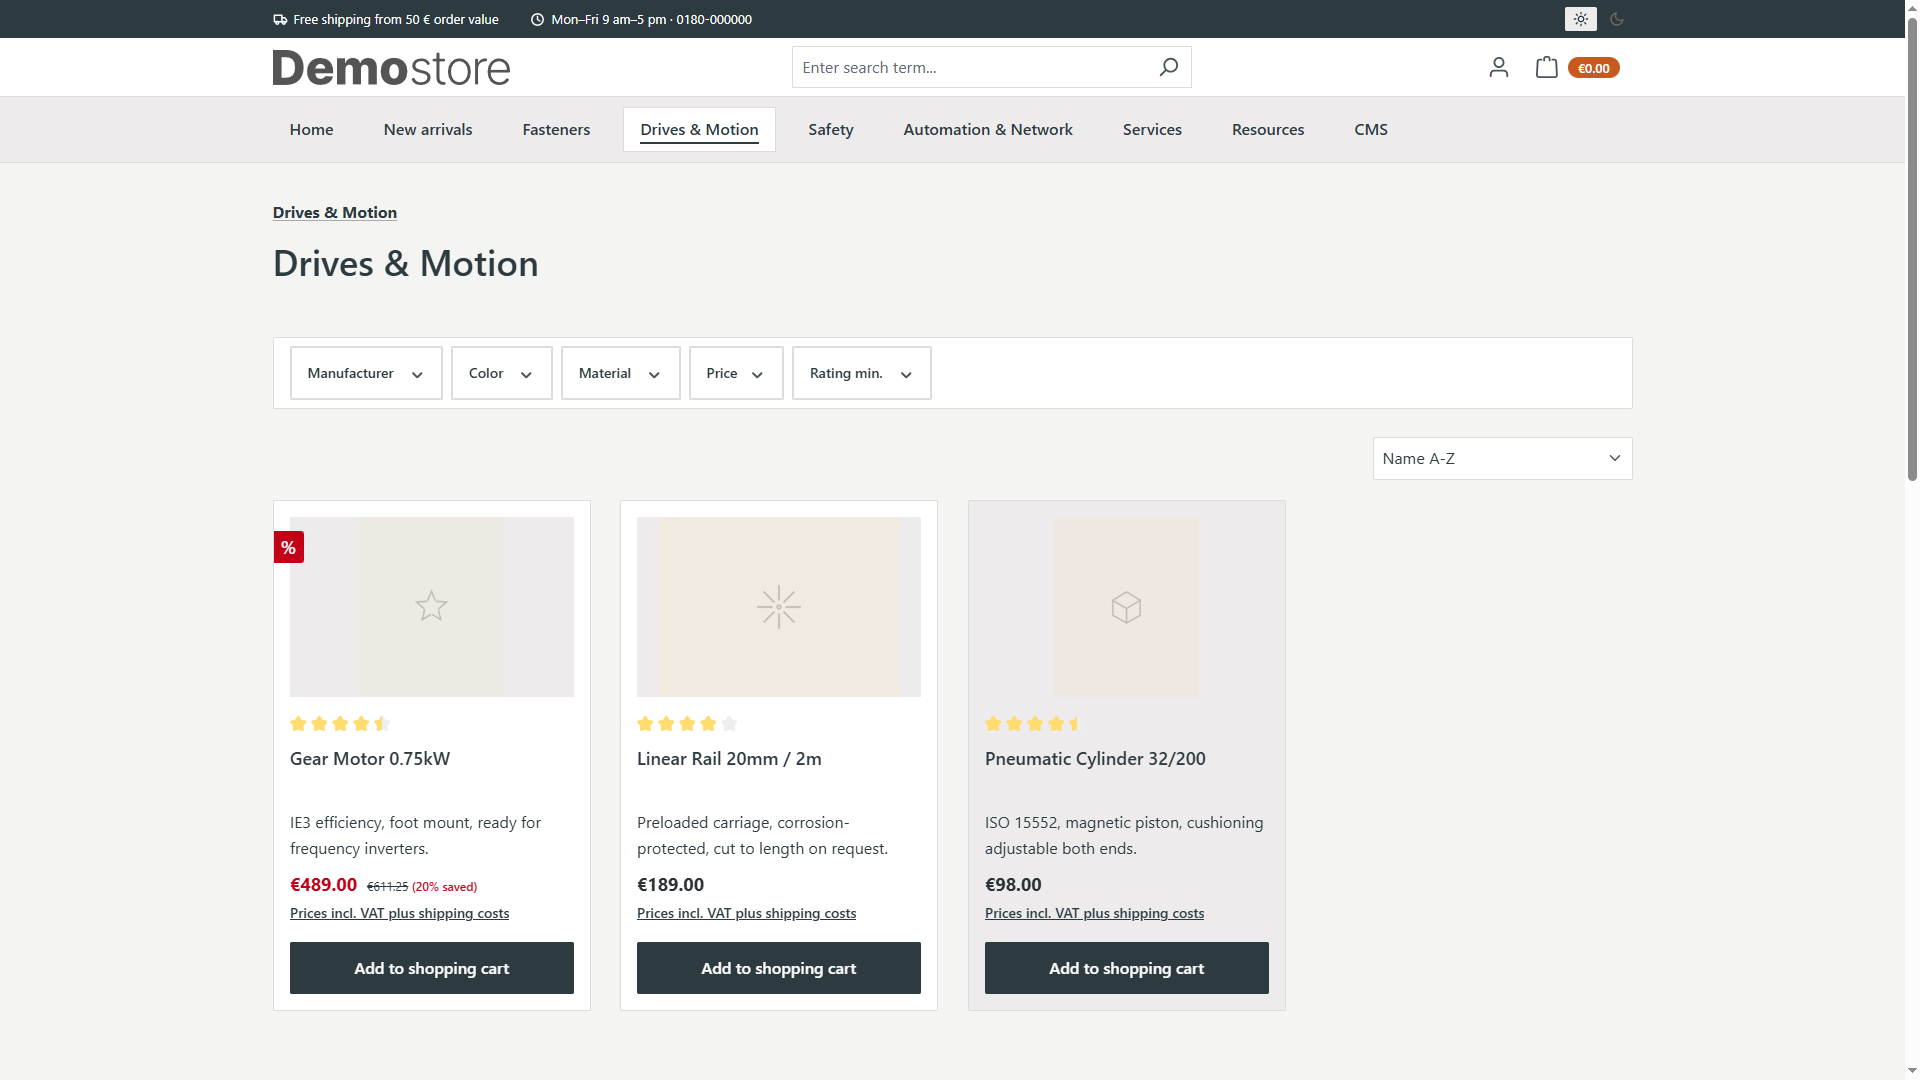Open the Safety category
The image size is (1920, 1080).
click(830, 130)
